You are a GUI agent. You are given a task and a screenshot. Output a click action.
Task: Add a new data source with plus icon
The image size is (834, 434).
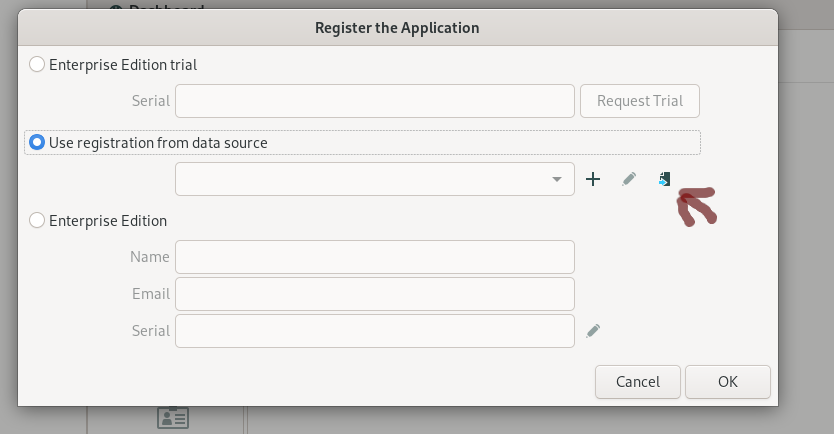click(593, 179)
